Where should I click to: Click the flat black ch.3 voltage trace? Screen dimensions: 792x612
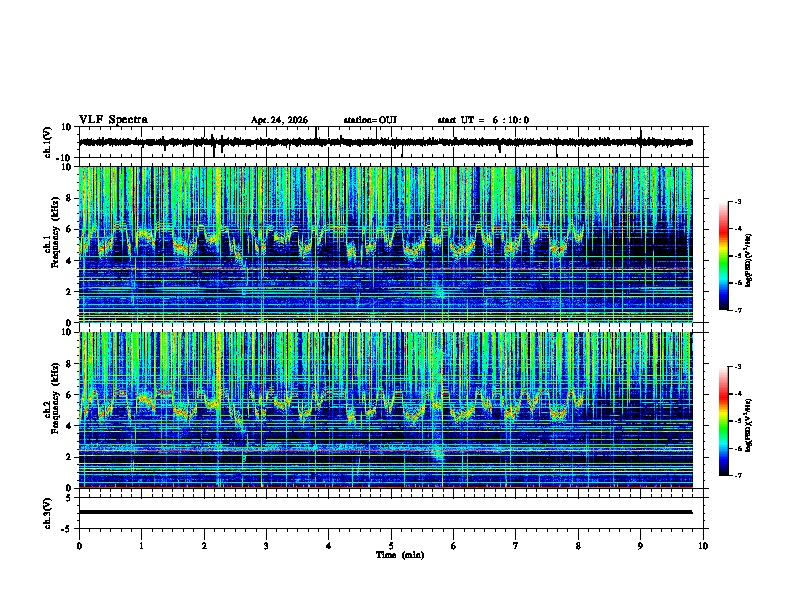(x=385, y=512)
